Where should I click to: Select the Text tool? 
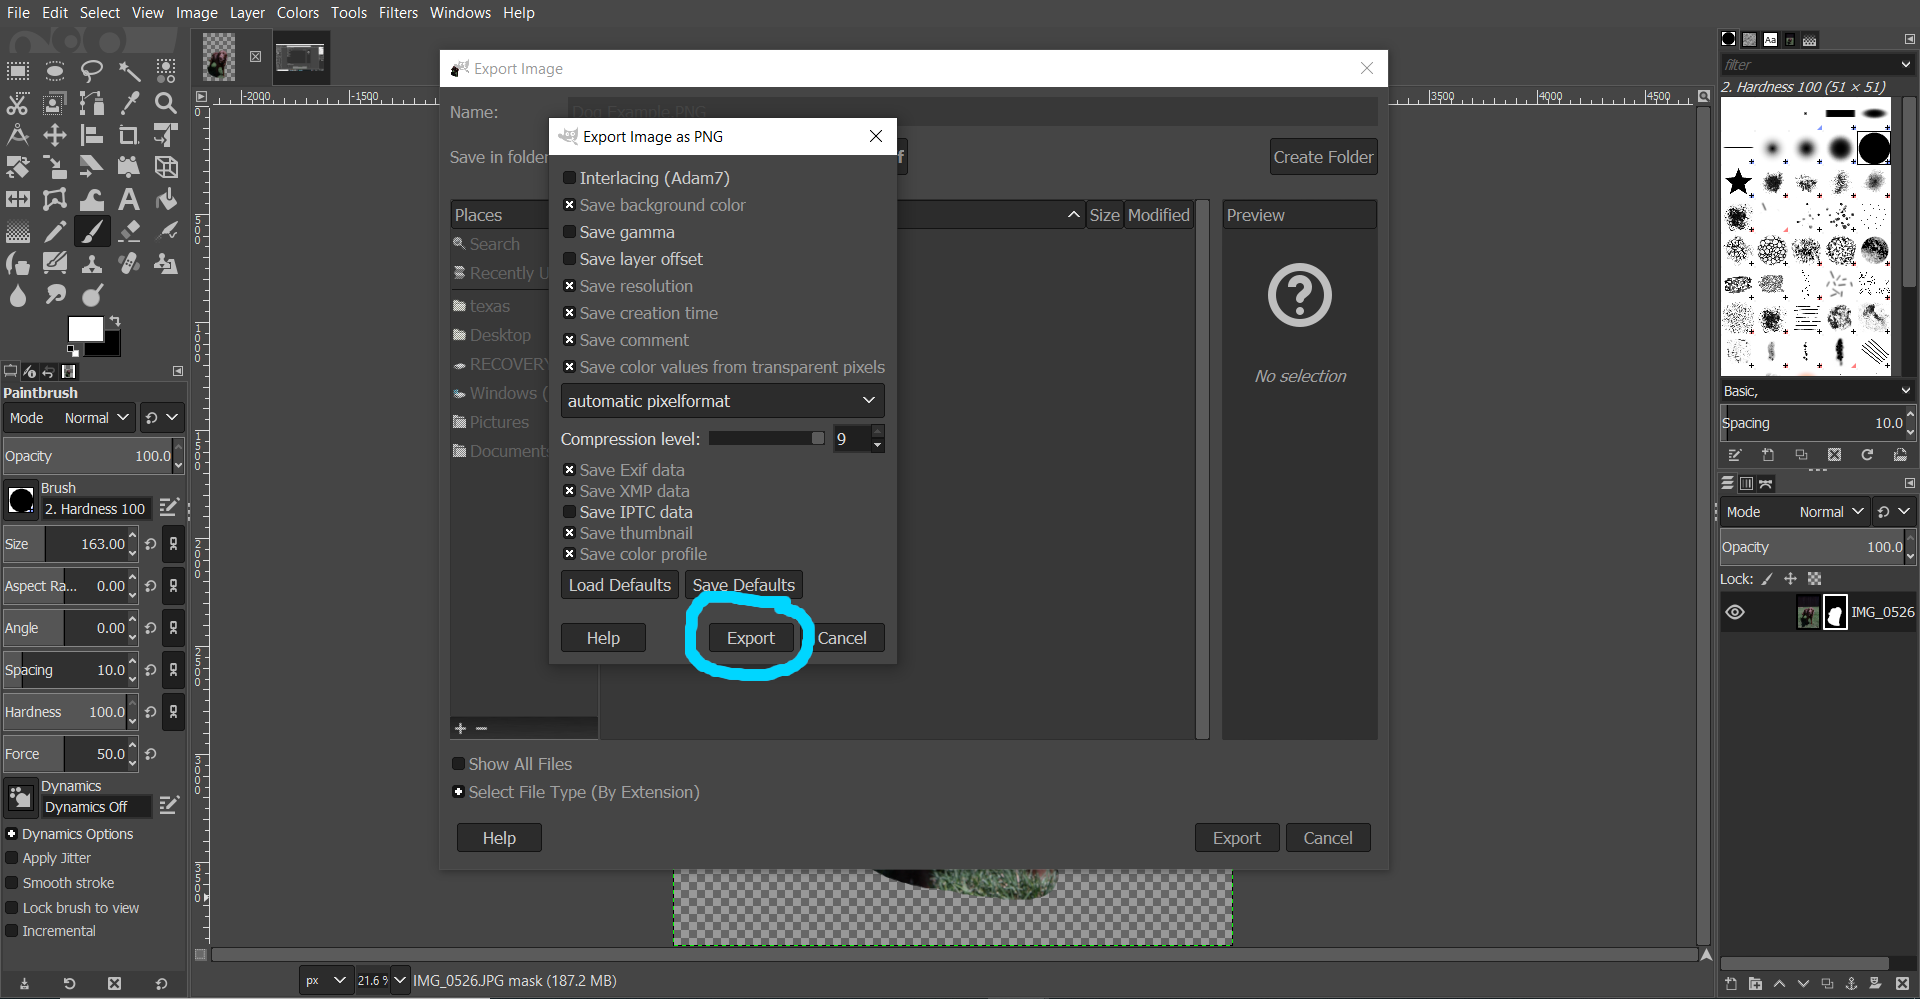129,199
